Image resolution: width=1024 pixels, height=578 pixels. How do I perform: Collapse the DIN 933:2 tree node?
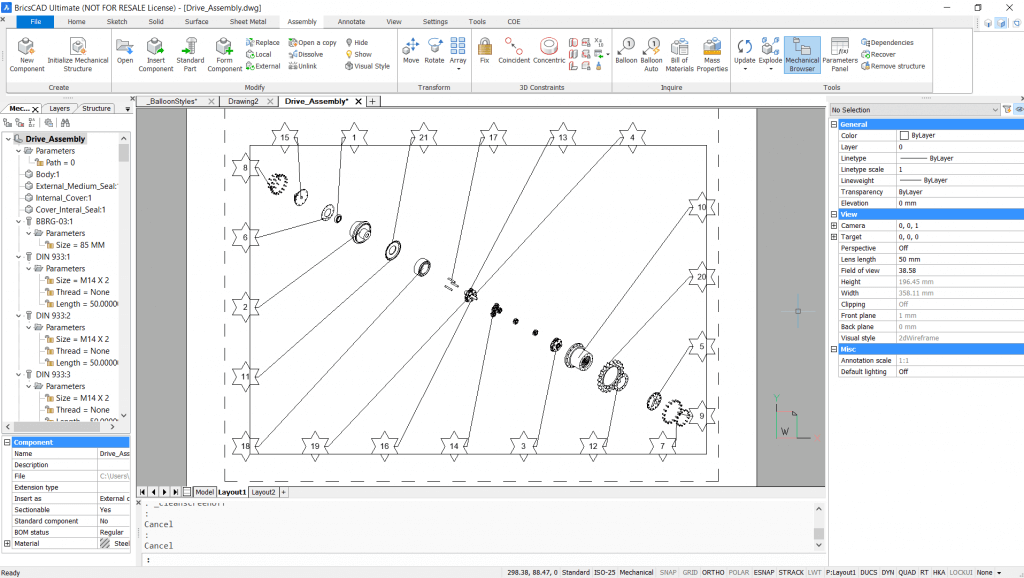pos(18,315)
